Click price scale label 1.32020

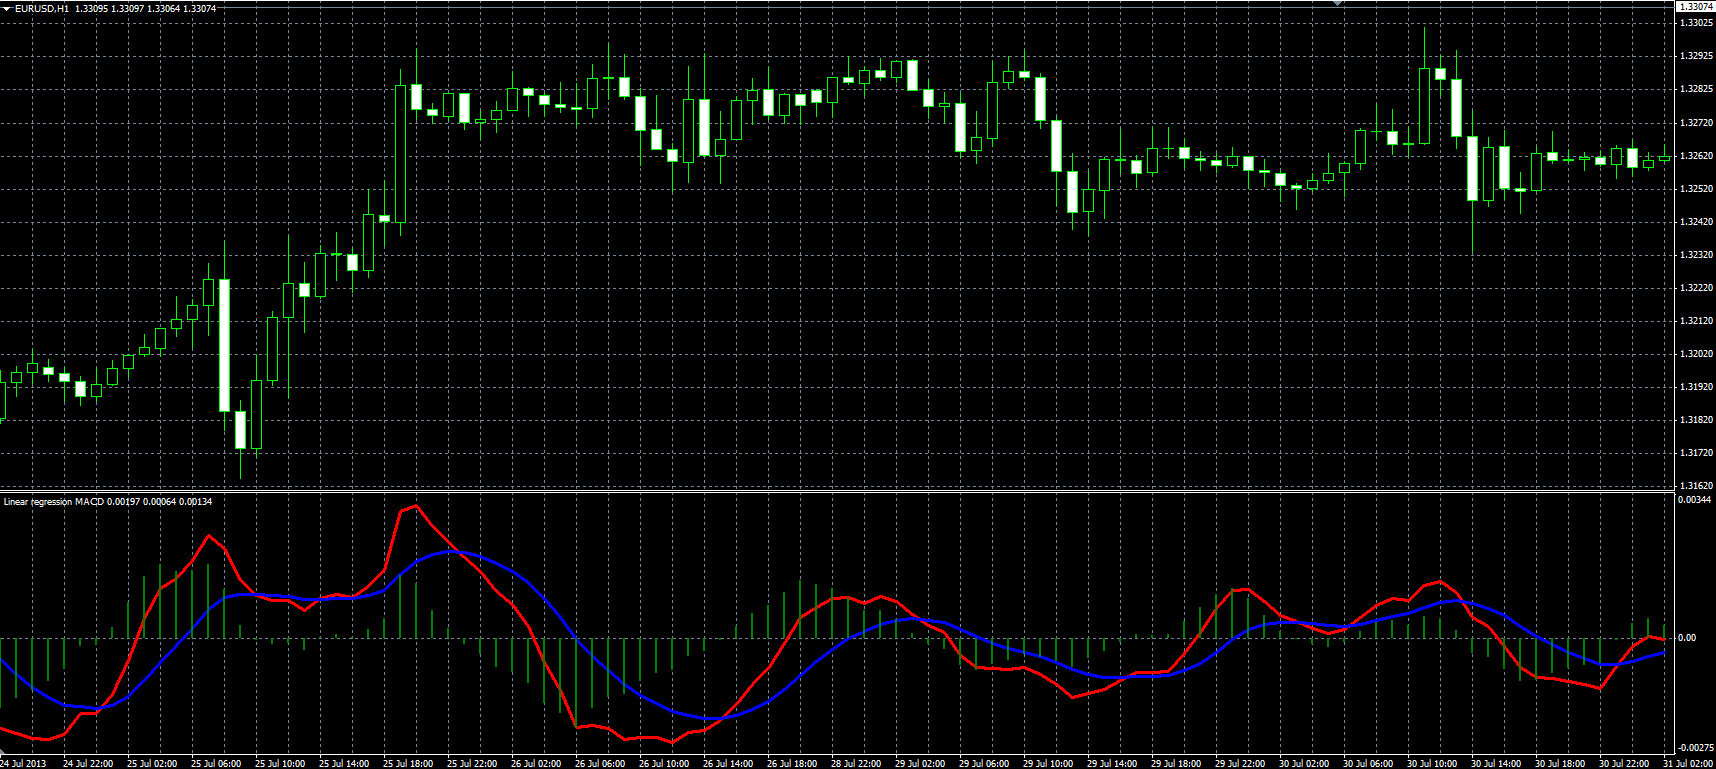(x=1695, y=354)
